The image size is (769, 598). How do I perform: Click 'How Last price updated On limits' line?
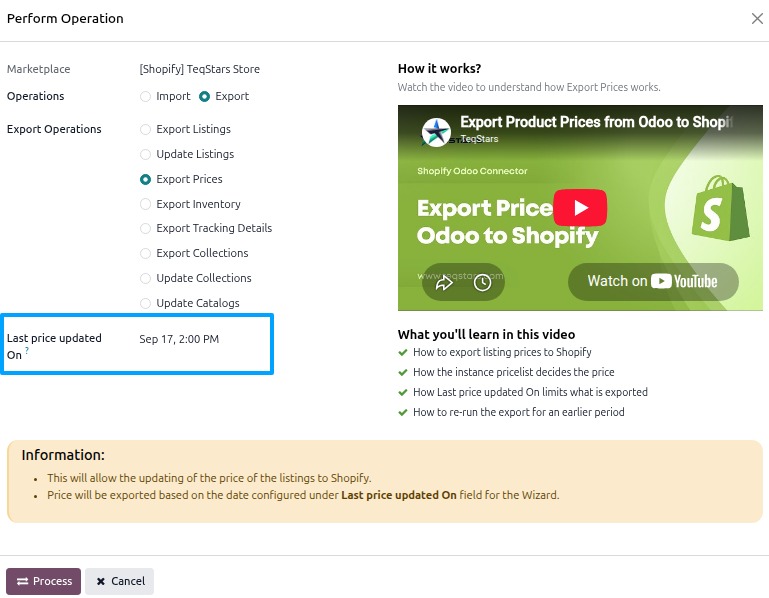(x=530, y=392)
